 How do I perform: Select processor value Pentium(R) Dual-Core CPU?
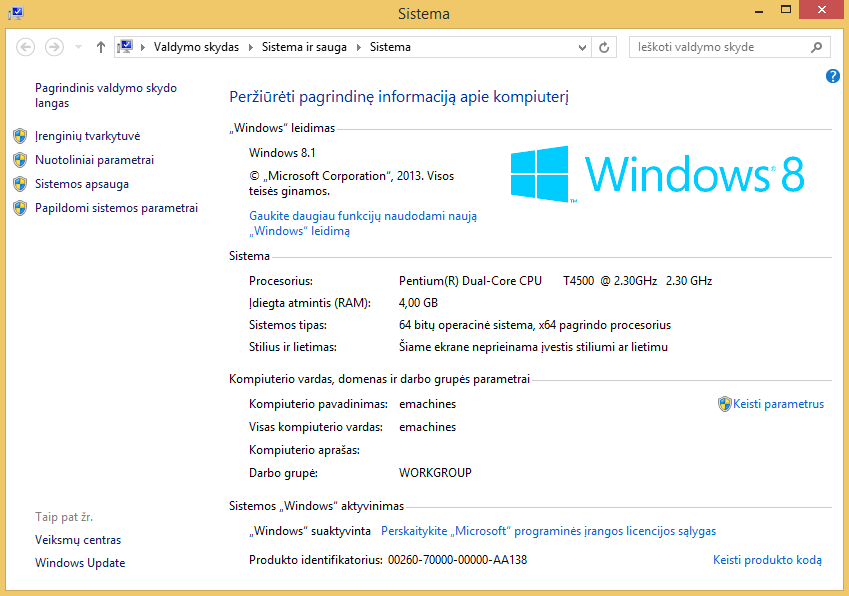click(x=470, y=281)
